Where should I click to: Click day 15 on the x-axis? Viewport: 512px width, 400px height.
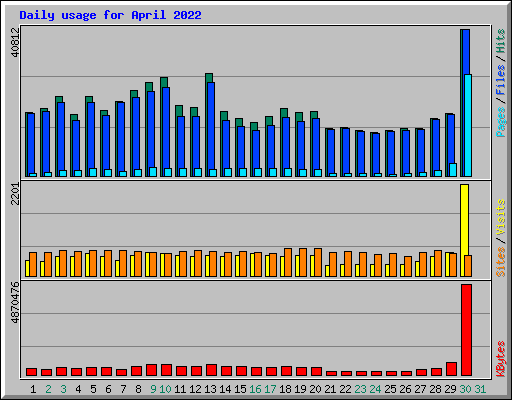click(x=240, y=389)
